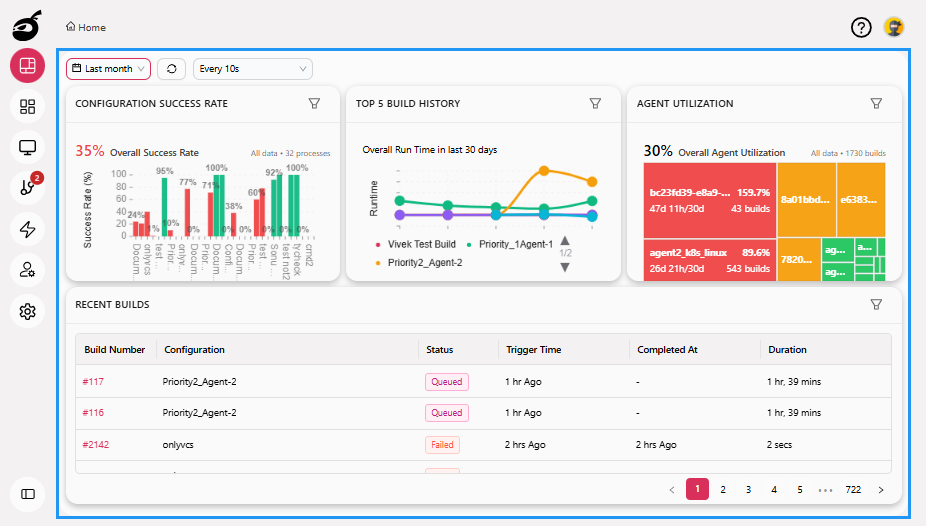The image size is (926, 526).
Task: Open the dashboard icon in sidebar
Action: 28,66
